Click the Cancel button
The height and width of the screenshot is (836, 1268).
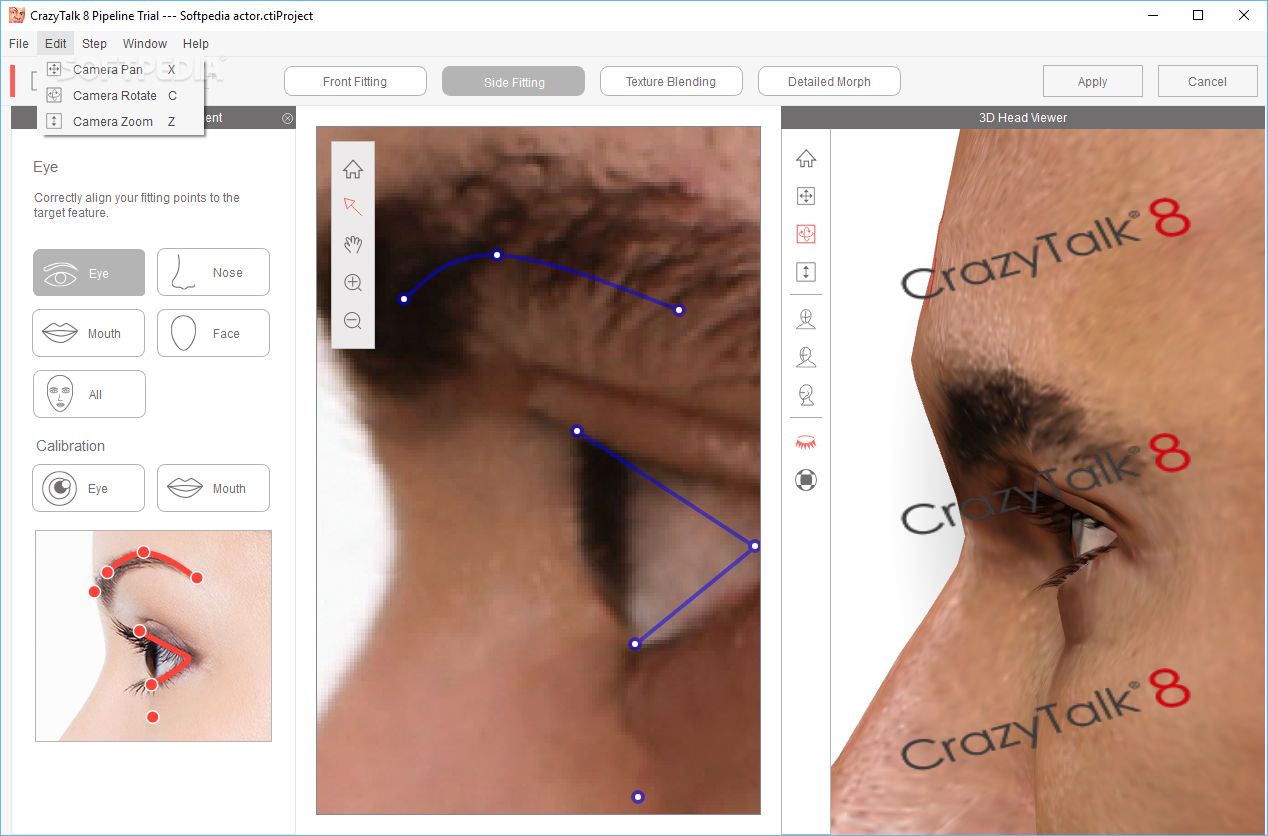coord(1207,81)
